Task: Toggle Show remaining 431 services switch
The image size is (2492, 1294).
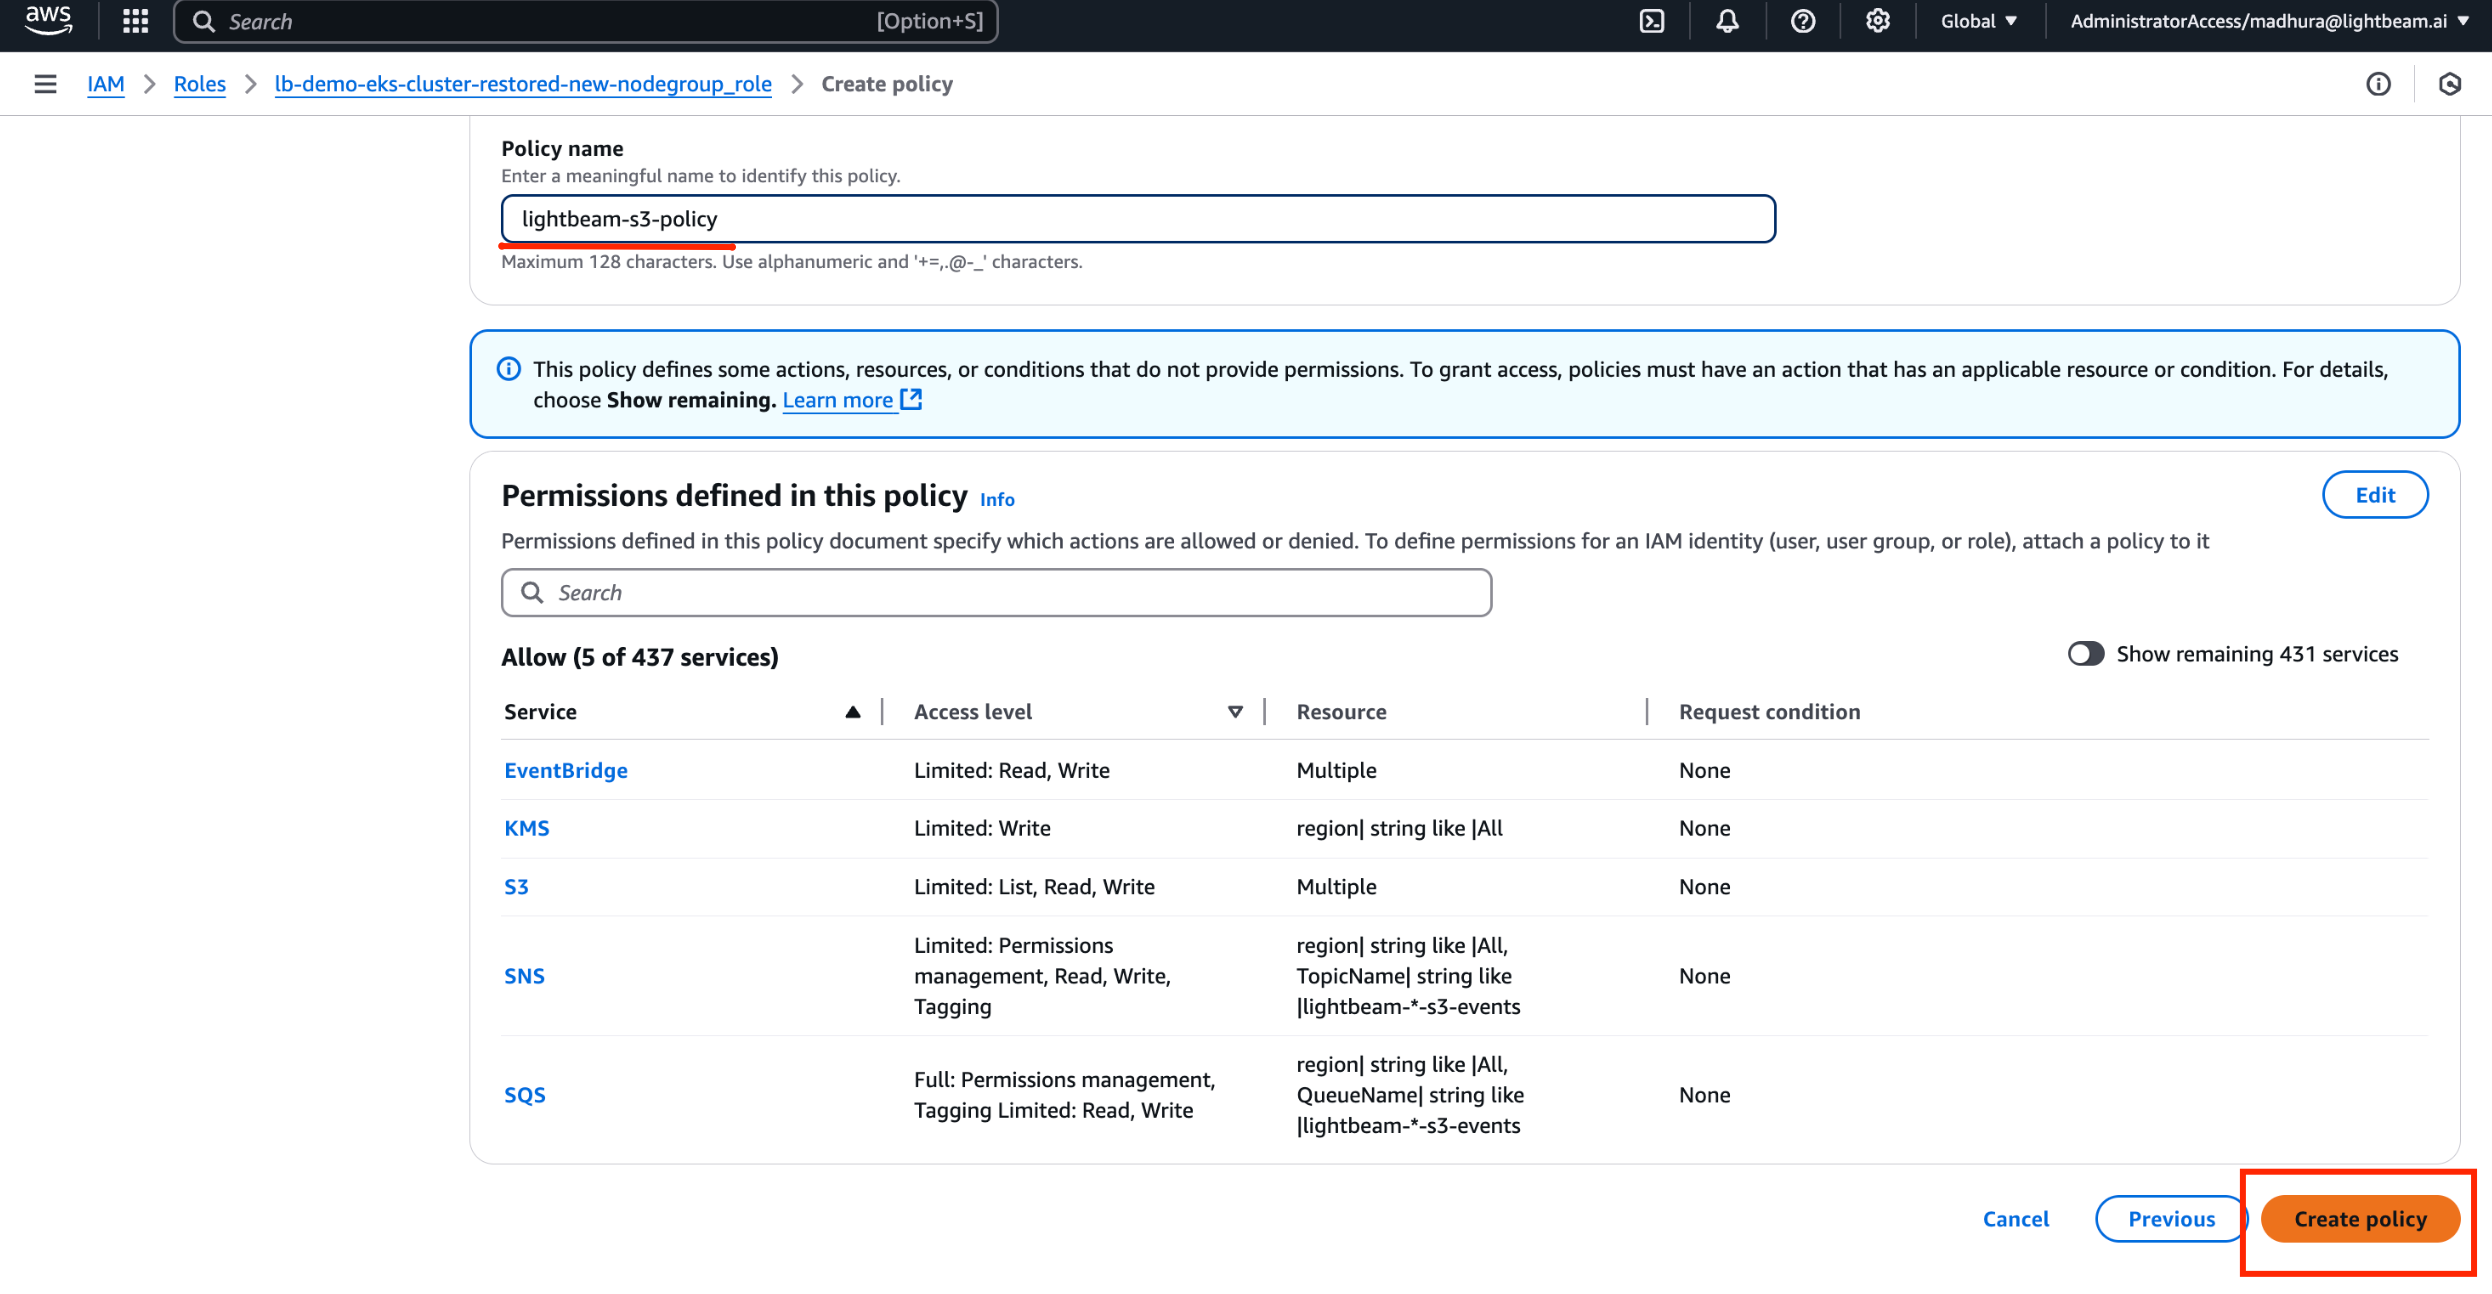Action: 2086,654
